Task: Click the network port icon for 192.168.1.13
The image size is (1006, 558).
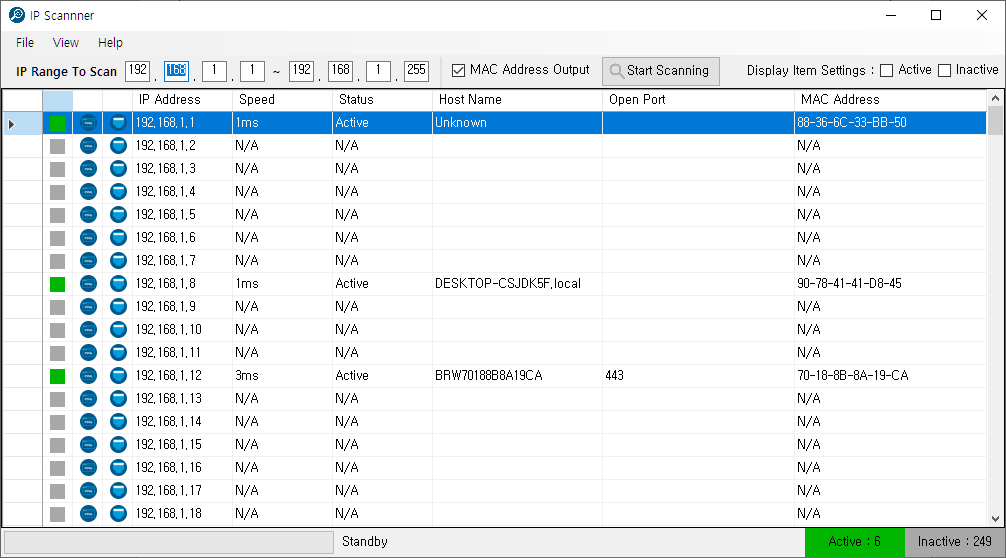Action: pyautogui.click(x=118, y=399)
